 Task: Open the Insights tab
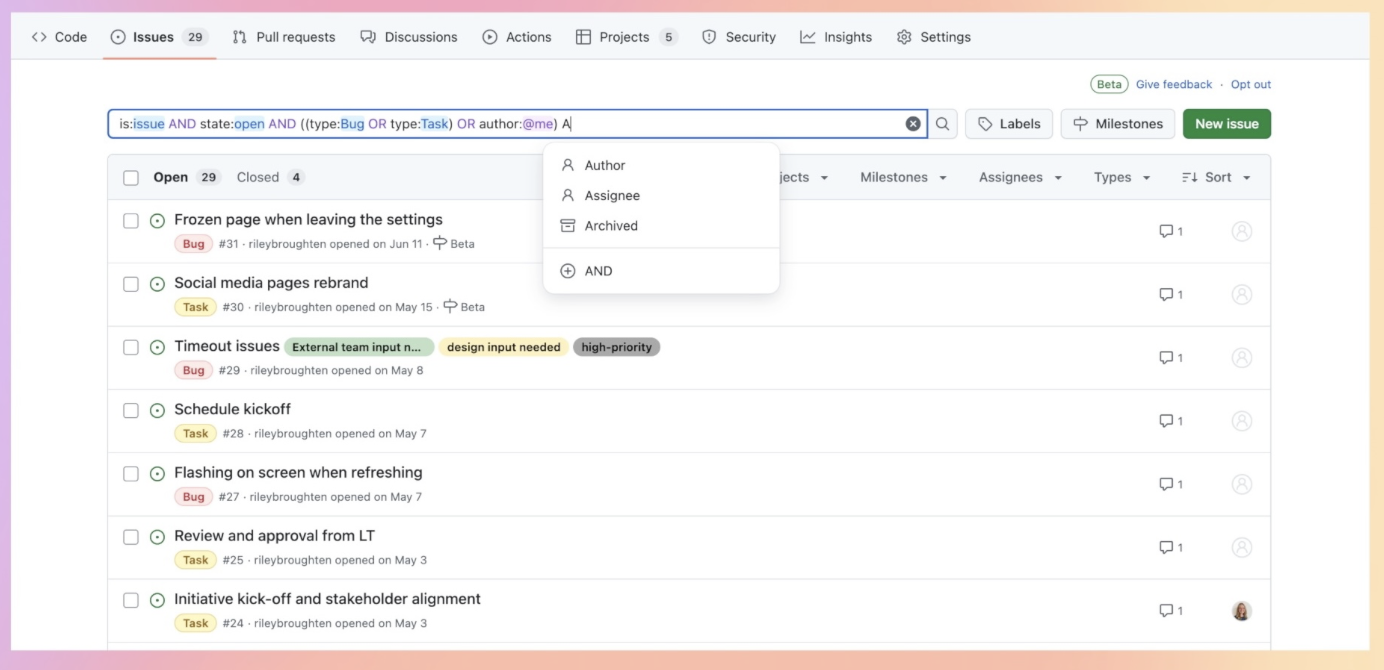coord(836,37)
